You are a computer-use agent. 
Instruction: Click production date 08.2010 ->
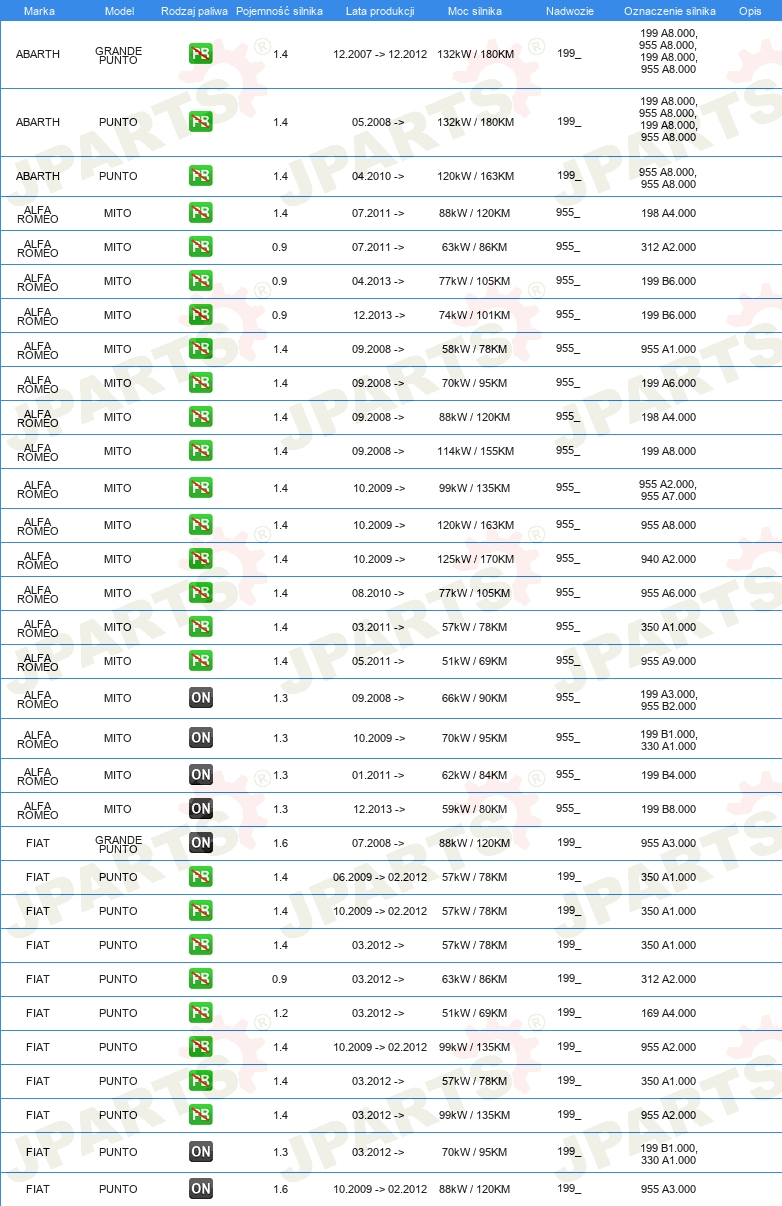coord(378,593)
